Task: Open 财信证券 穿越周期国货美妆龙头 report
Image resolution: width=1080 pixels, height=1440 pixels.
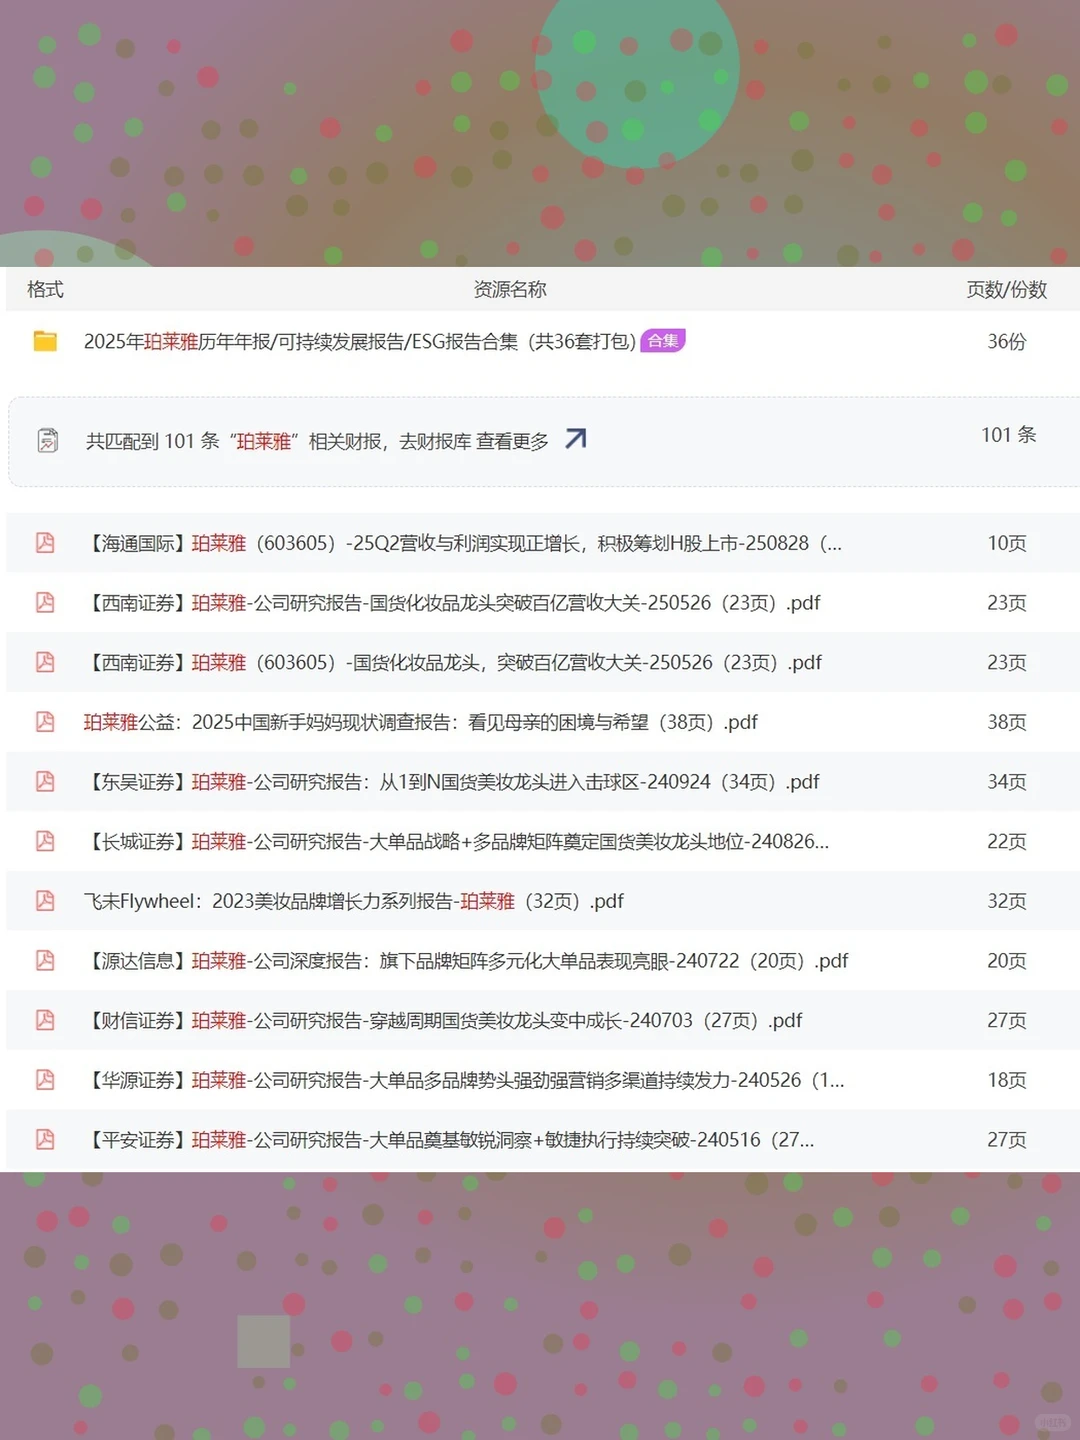Action: [x=443, y=1020]
